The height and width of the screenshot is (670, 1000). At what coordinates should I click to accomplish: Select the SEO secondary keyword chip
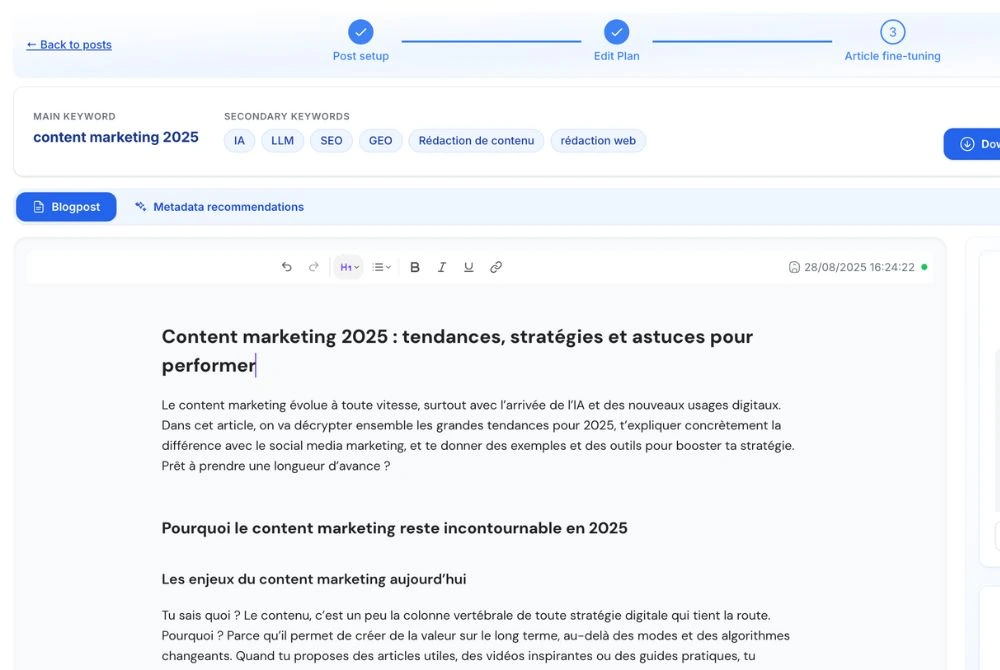[x=331, y=140]
